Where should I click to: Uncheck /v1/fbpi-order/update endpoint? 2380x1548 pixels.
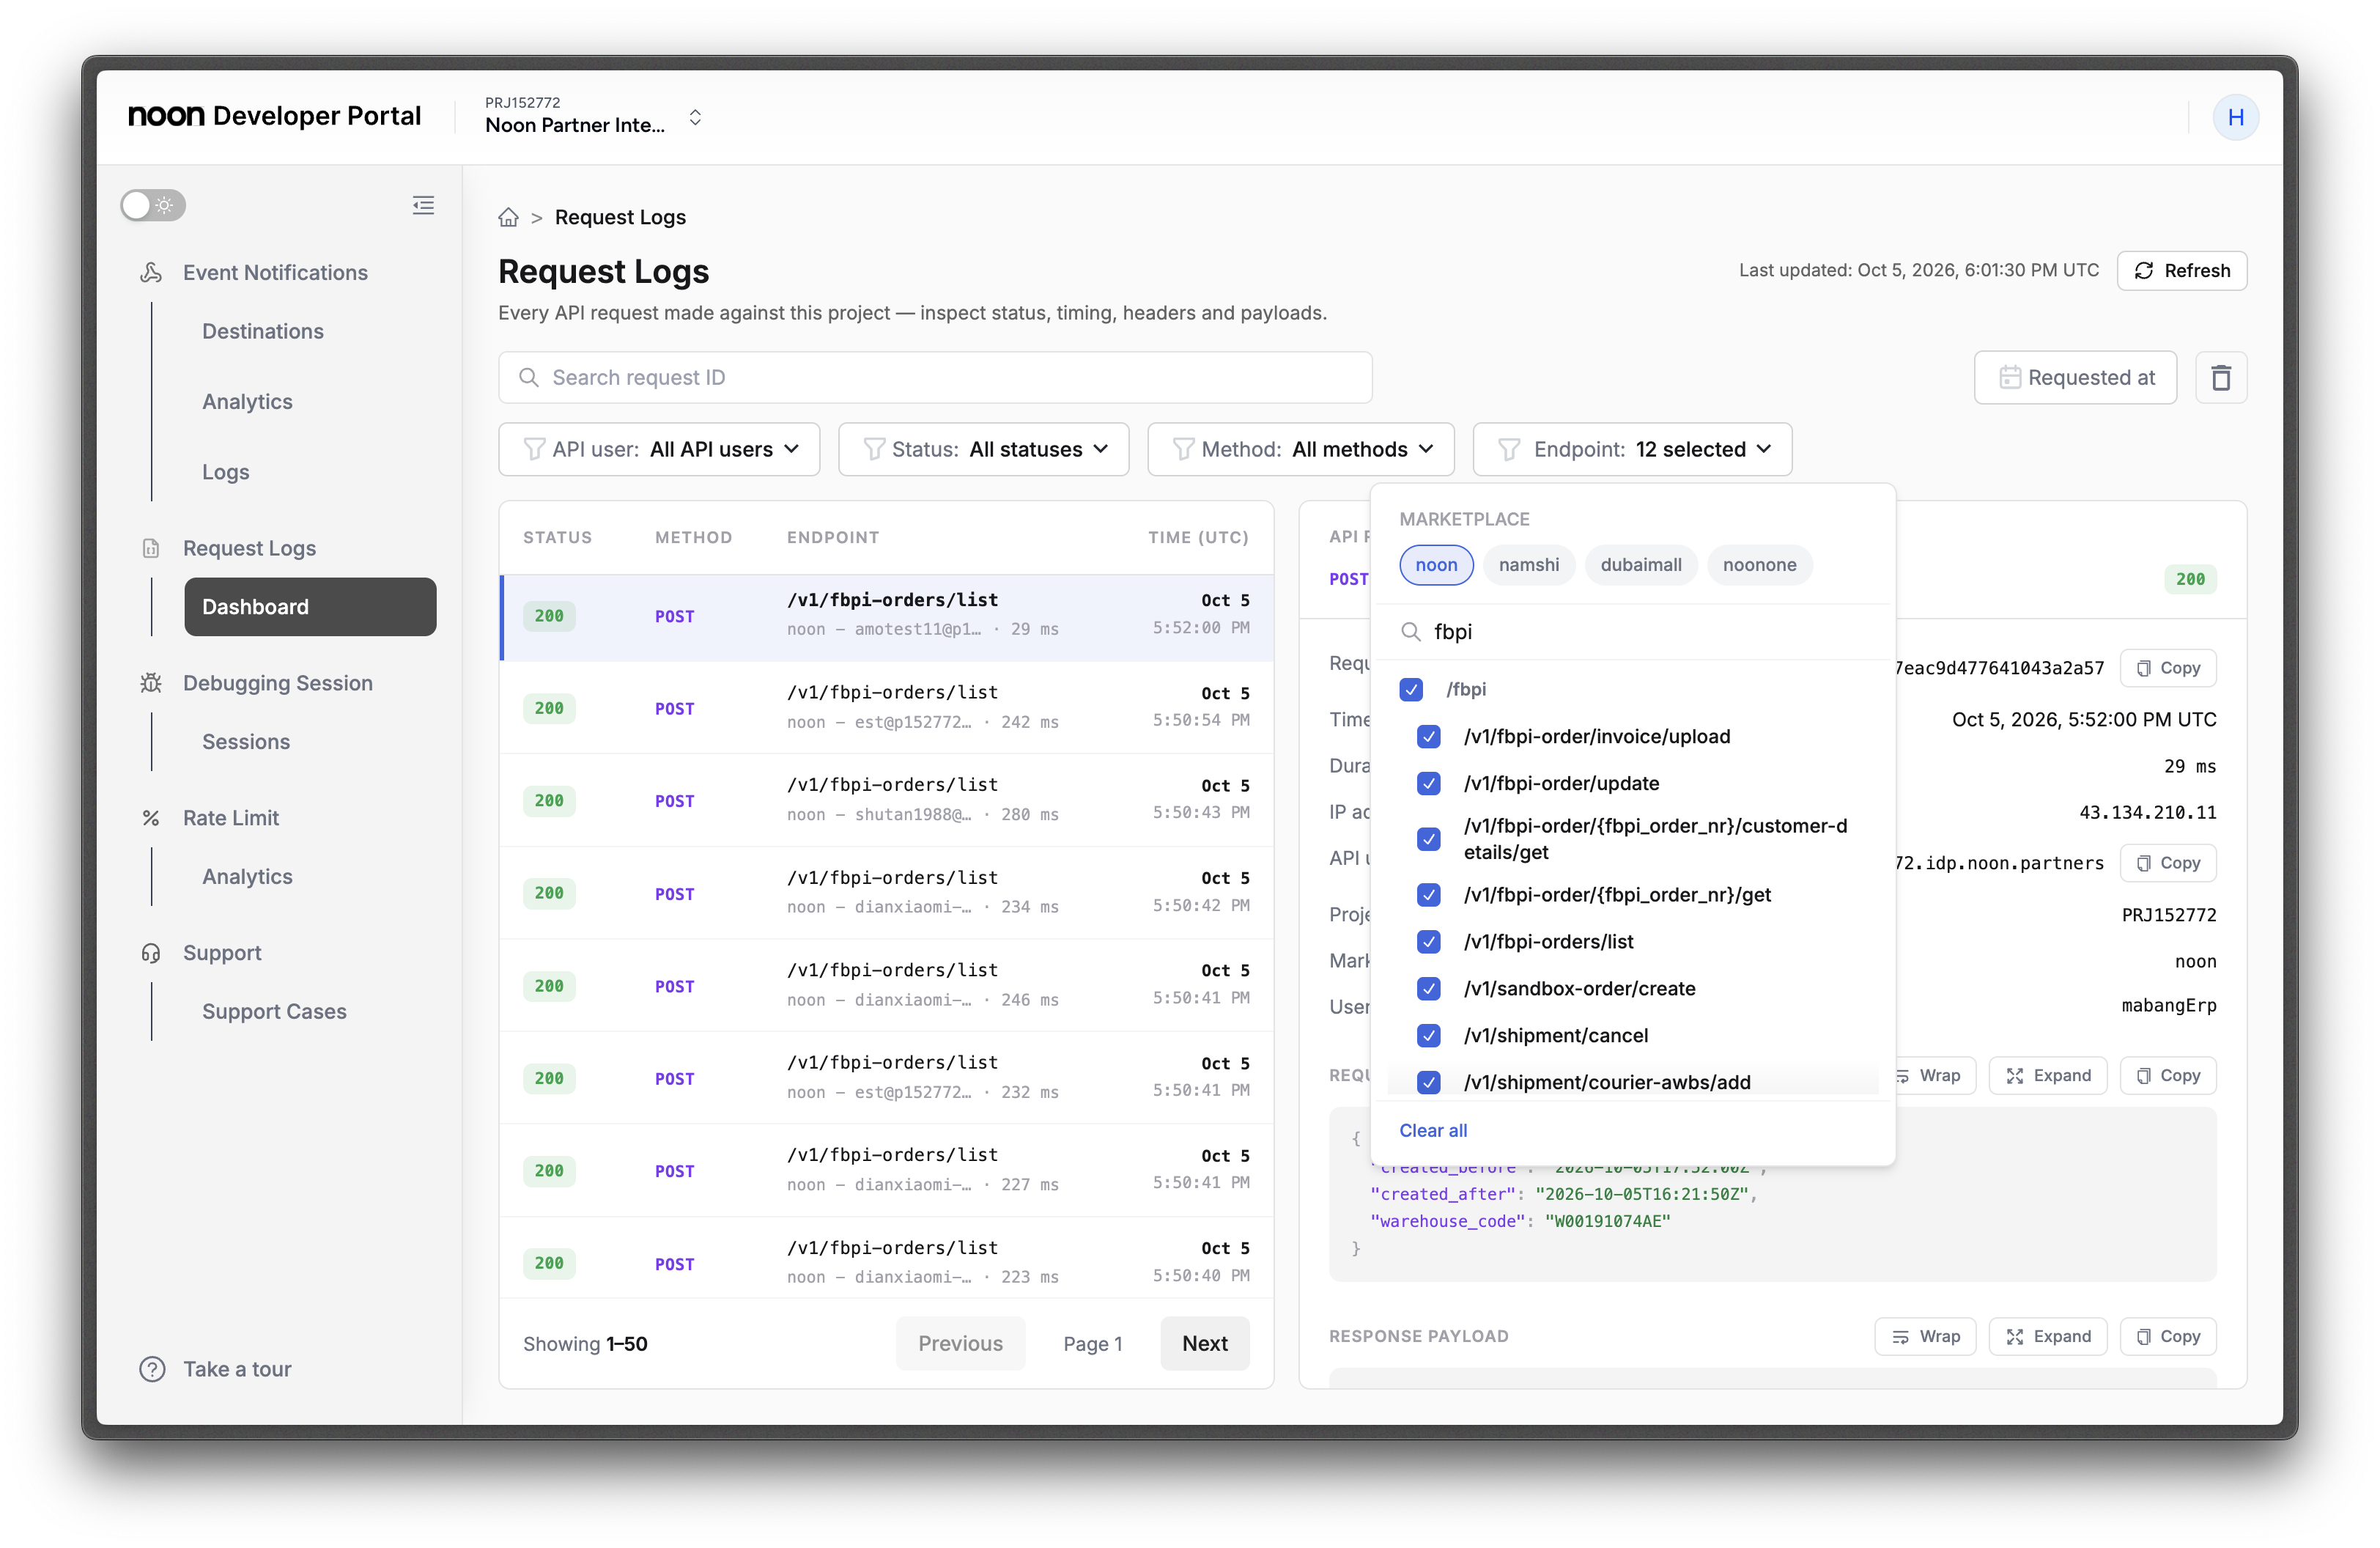(1429, 783)
